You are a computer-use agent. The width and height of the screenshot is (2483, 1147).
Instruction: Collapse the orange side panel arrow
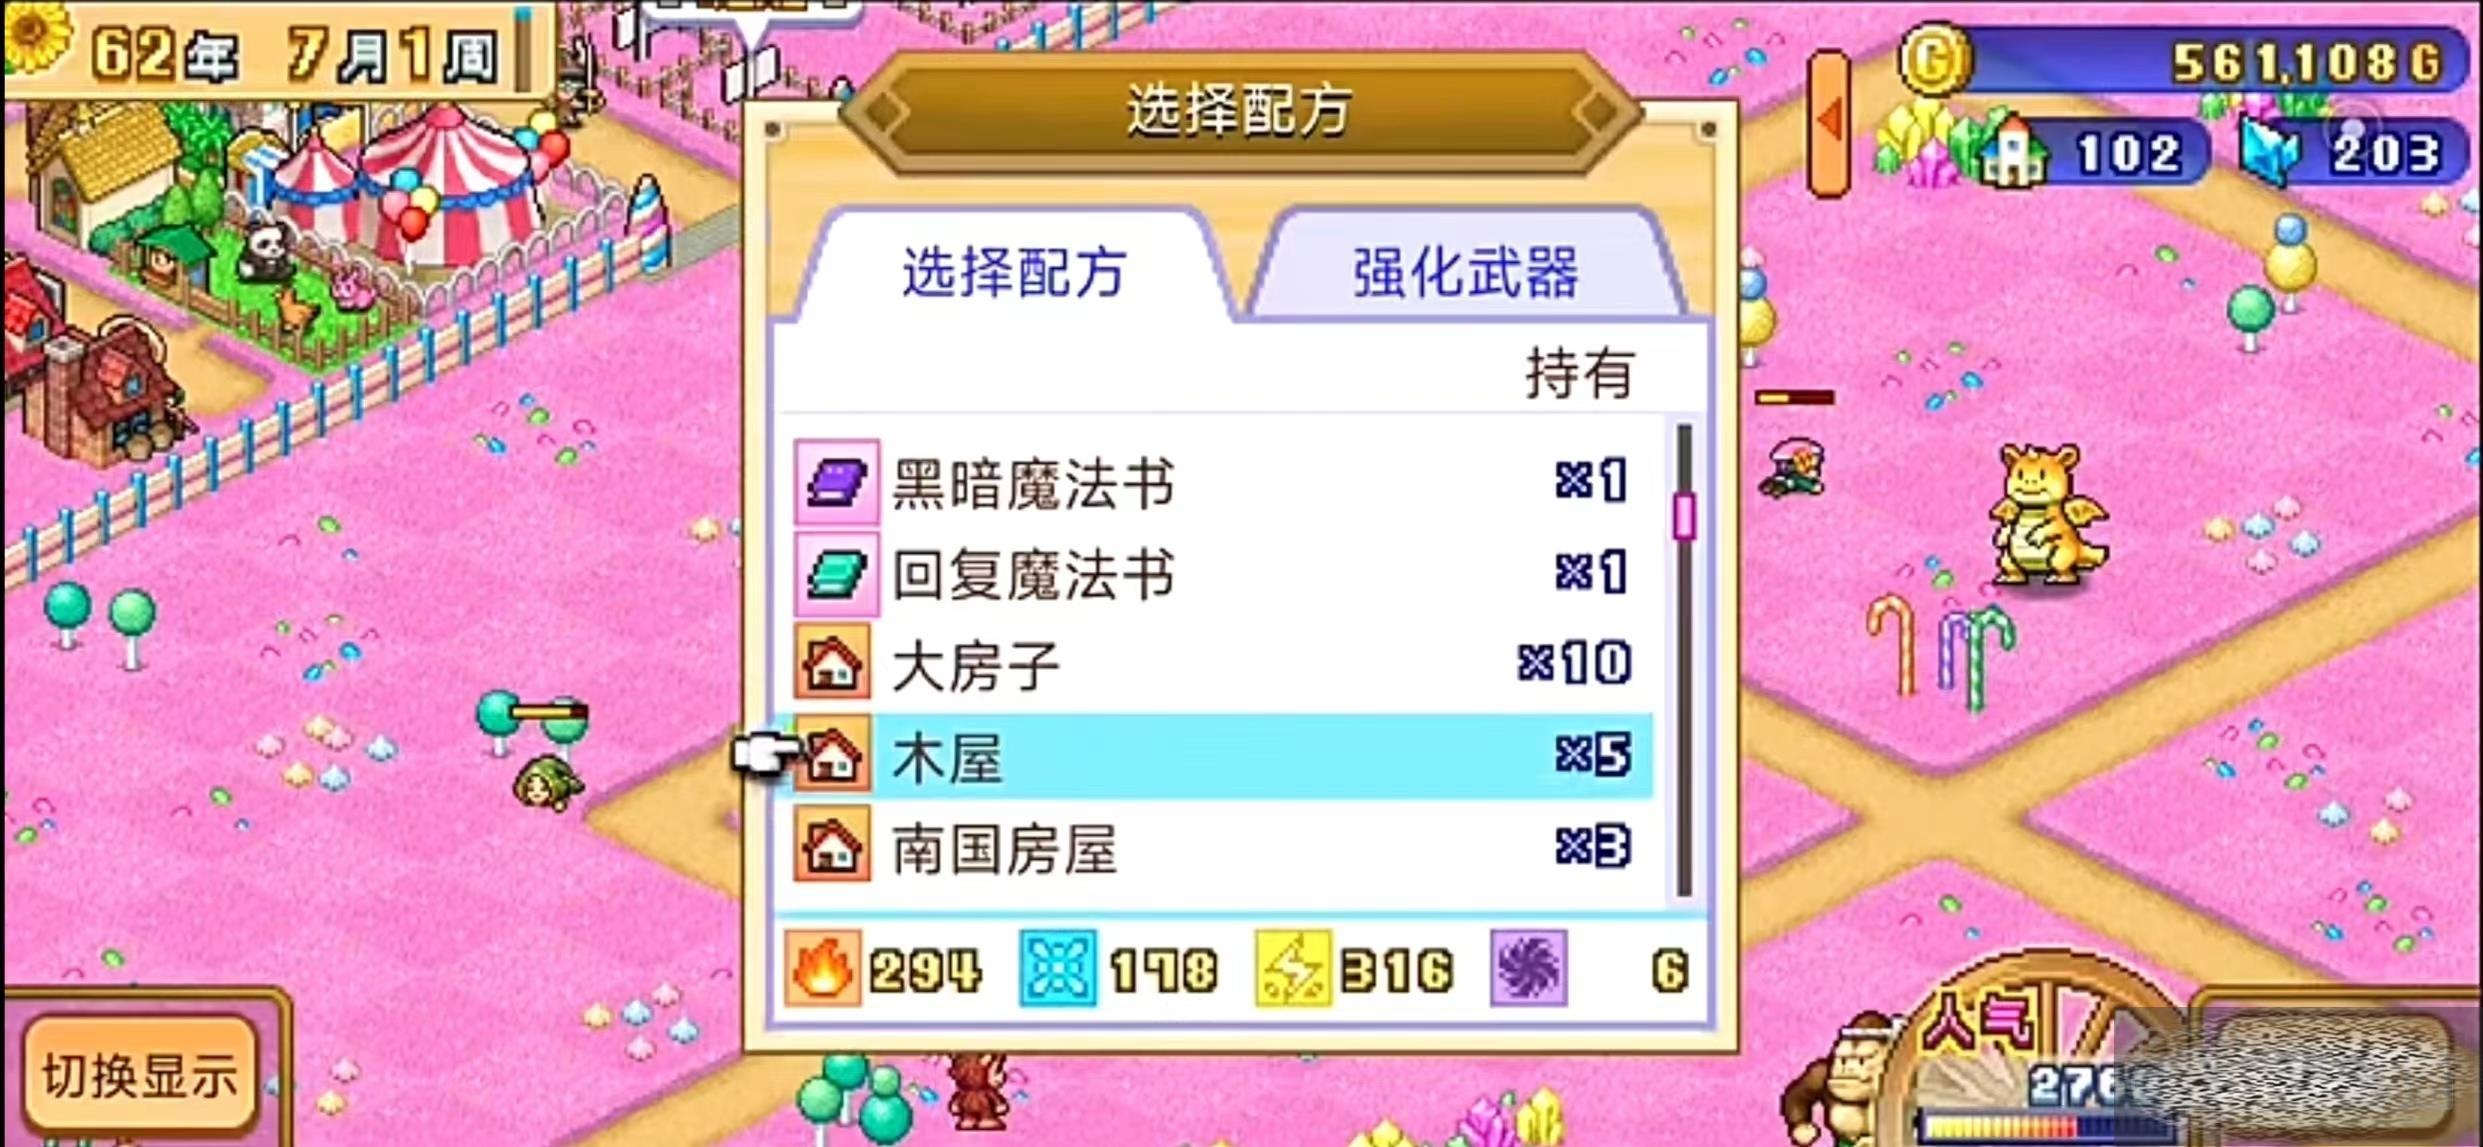(1829, 122)
